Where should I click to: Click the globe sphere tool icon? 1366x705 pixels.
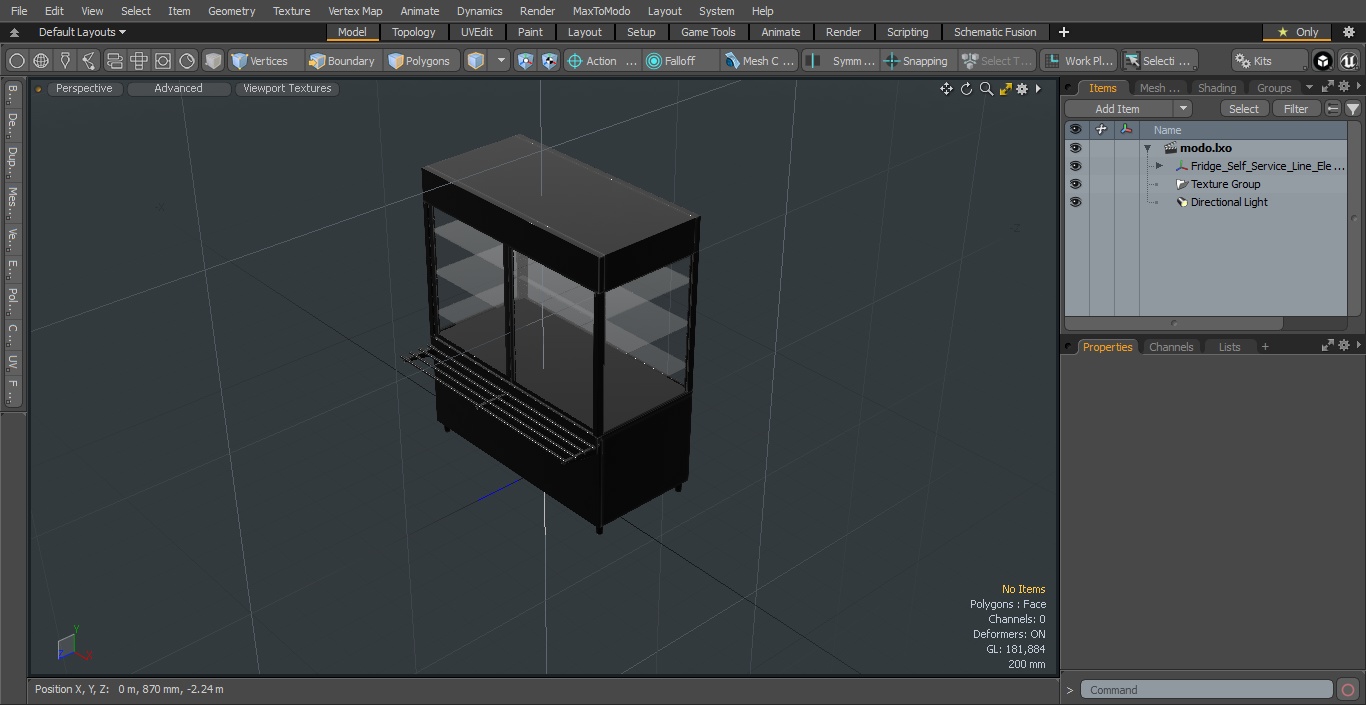point(41,61)
